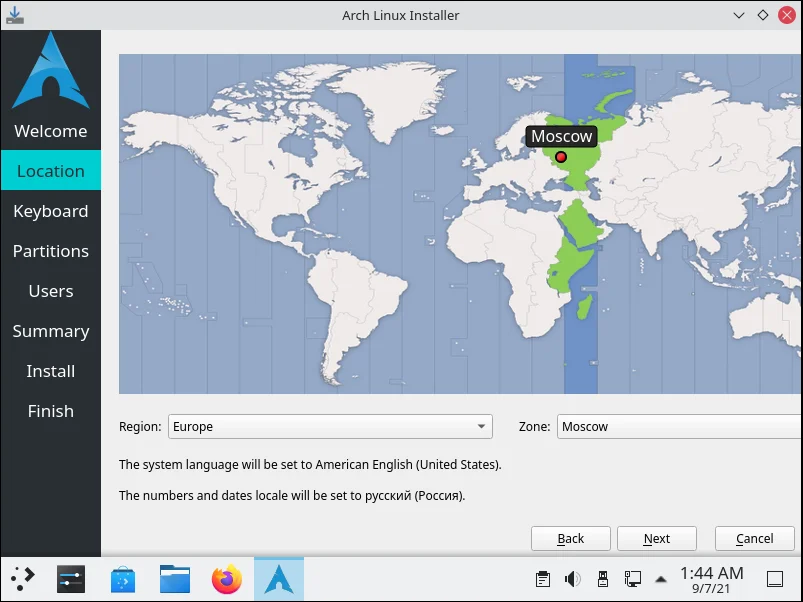Image resolution: width=803 pixels, height=602 pixels.
Task: Click the volume speaker tray icon
Action: tap(573, 578)
